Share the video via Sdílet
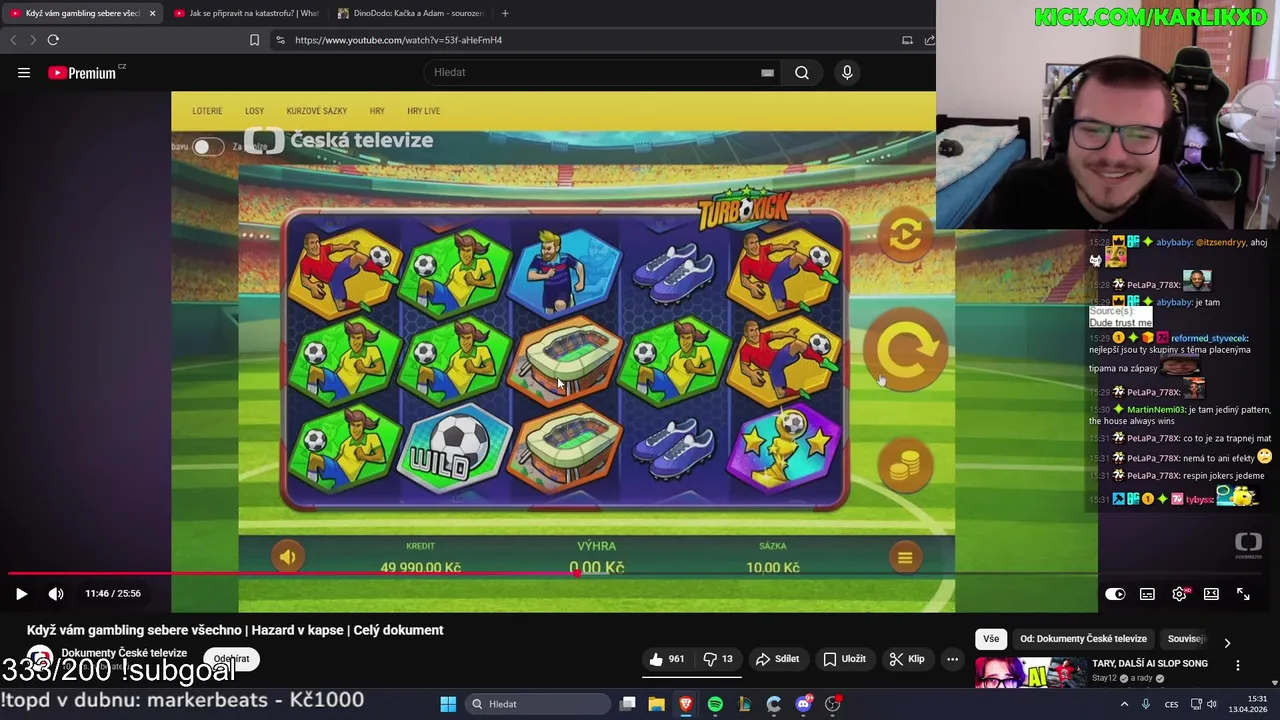Viewport: 1280px width, 720px height. pyautogui.click(x=777, y=659)
